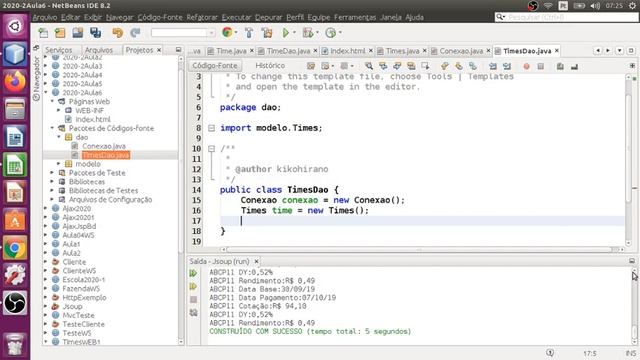Image resolution: width=640 pixels, height=360 pixels.
Task: Rerun output with green arrow icon
Action: (x=193, y=273)
